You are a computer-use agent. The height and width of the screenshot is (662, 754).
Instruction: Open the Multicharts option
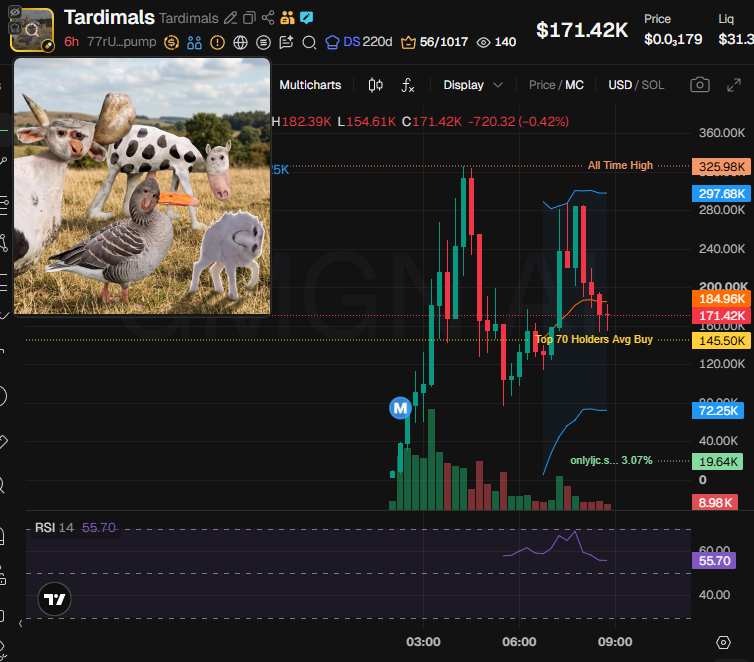[310, 85]
